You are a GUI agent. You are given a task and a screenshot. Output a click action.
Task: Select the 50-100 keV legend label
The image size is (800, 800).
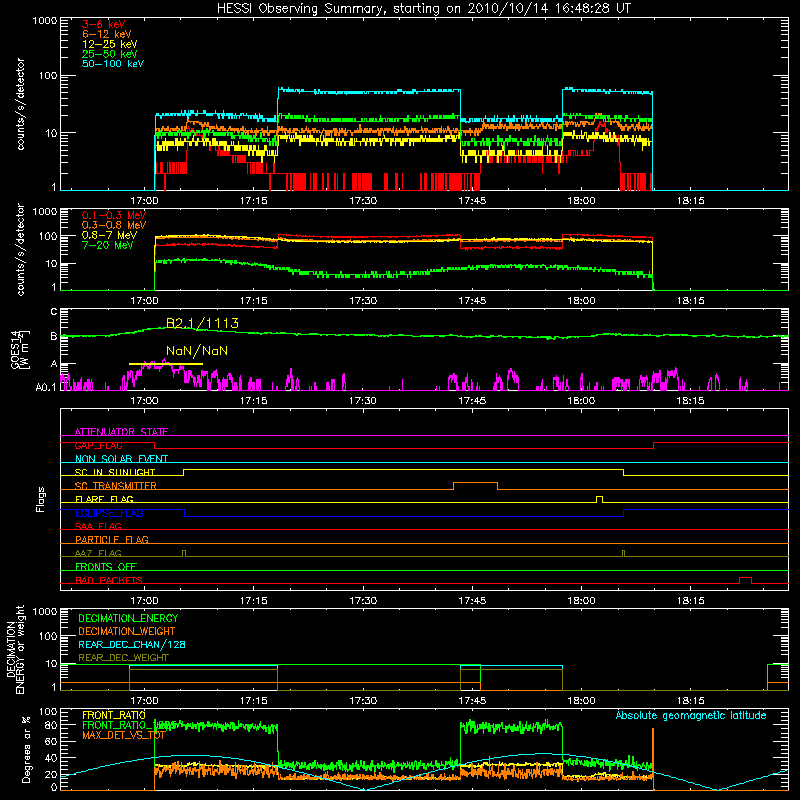(113, 64)
